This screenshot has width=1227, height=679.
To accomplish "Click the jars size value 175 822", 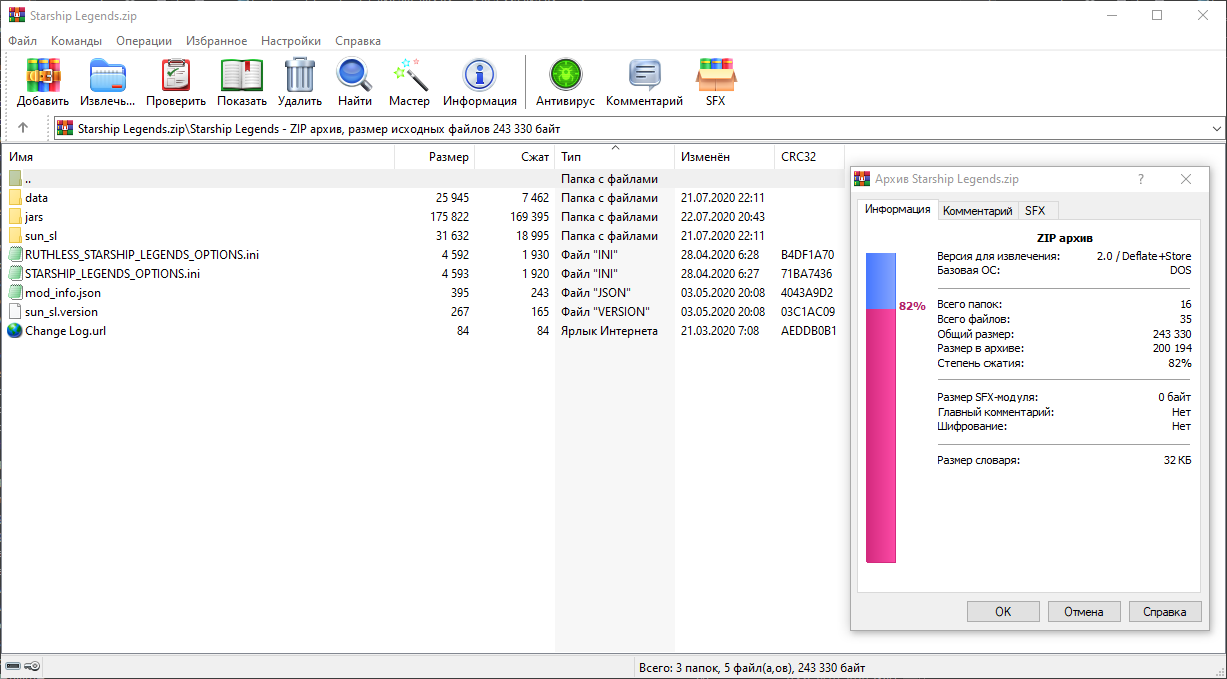I will 449,217.
